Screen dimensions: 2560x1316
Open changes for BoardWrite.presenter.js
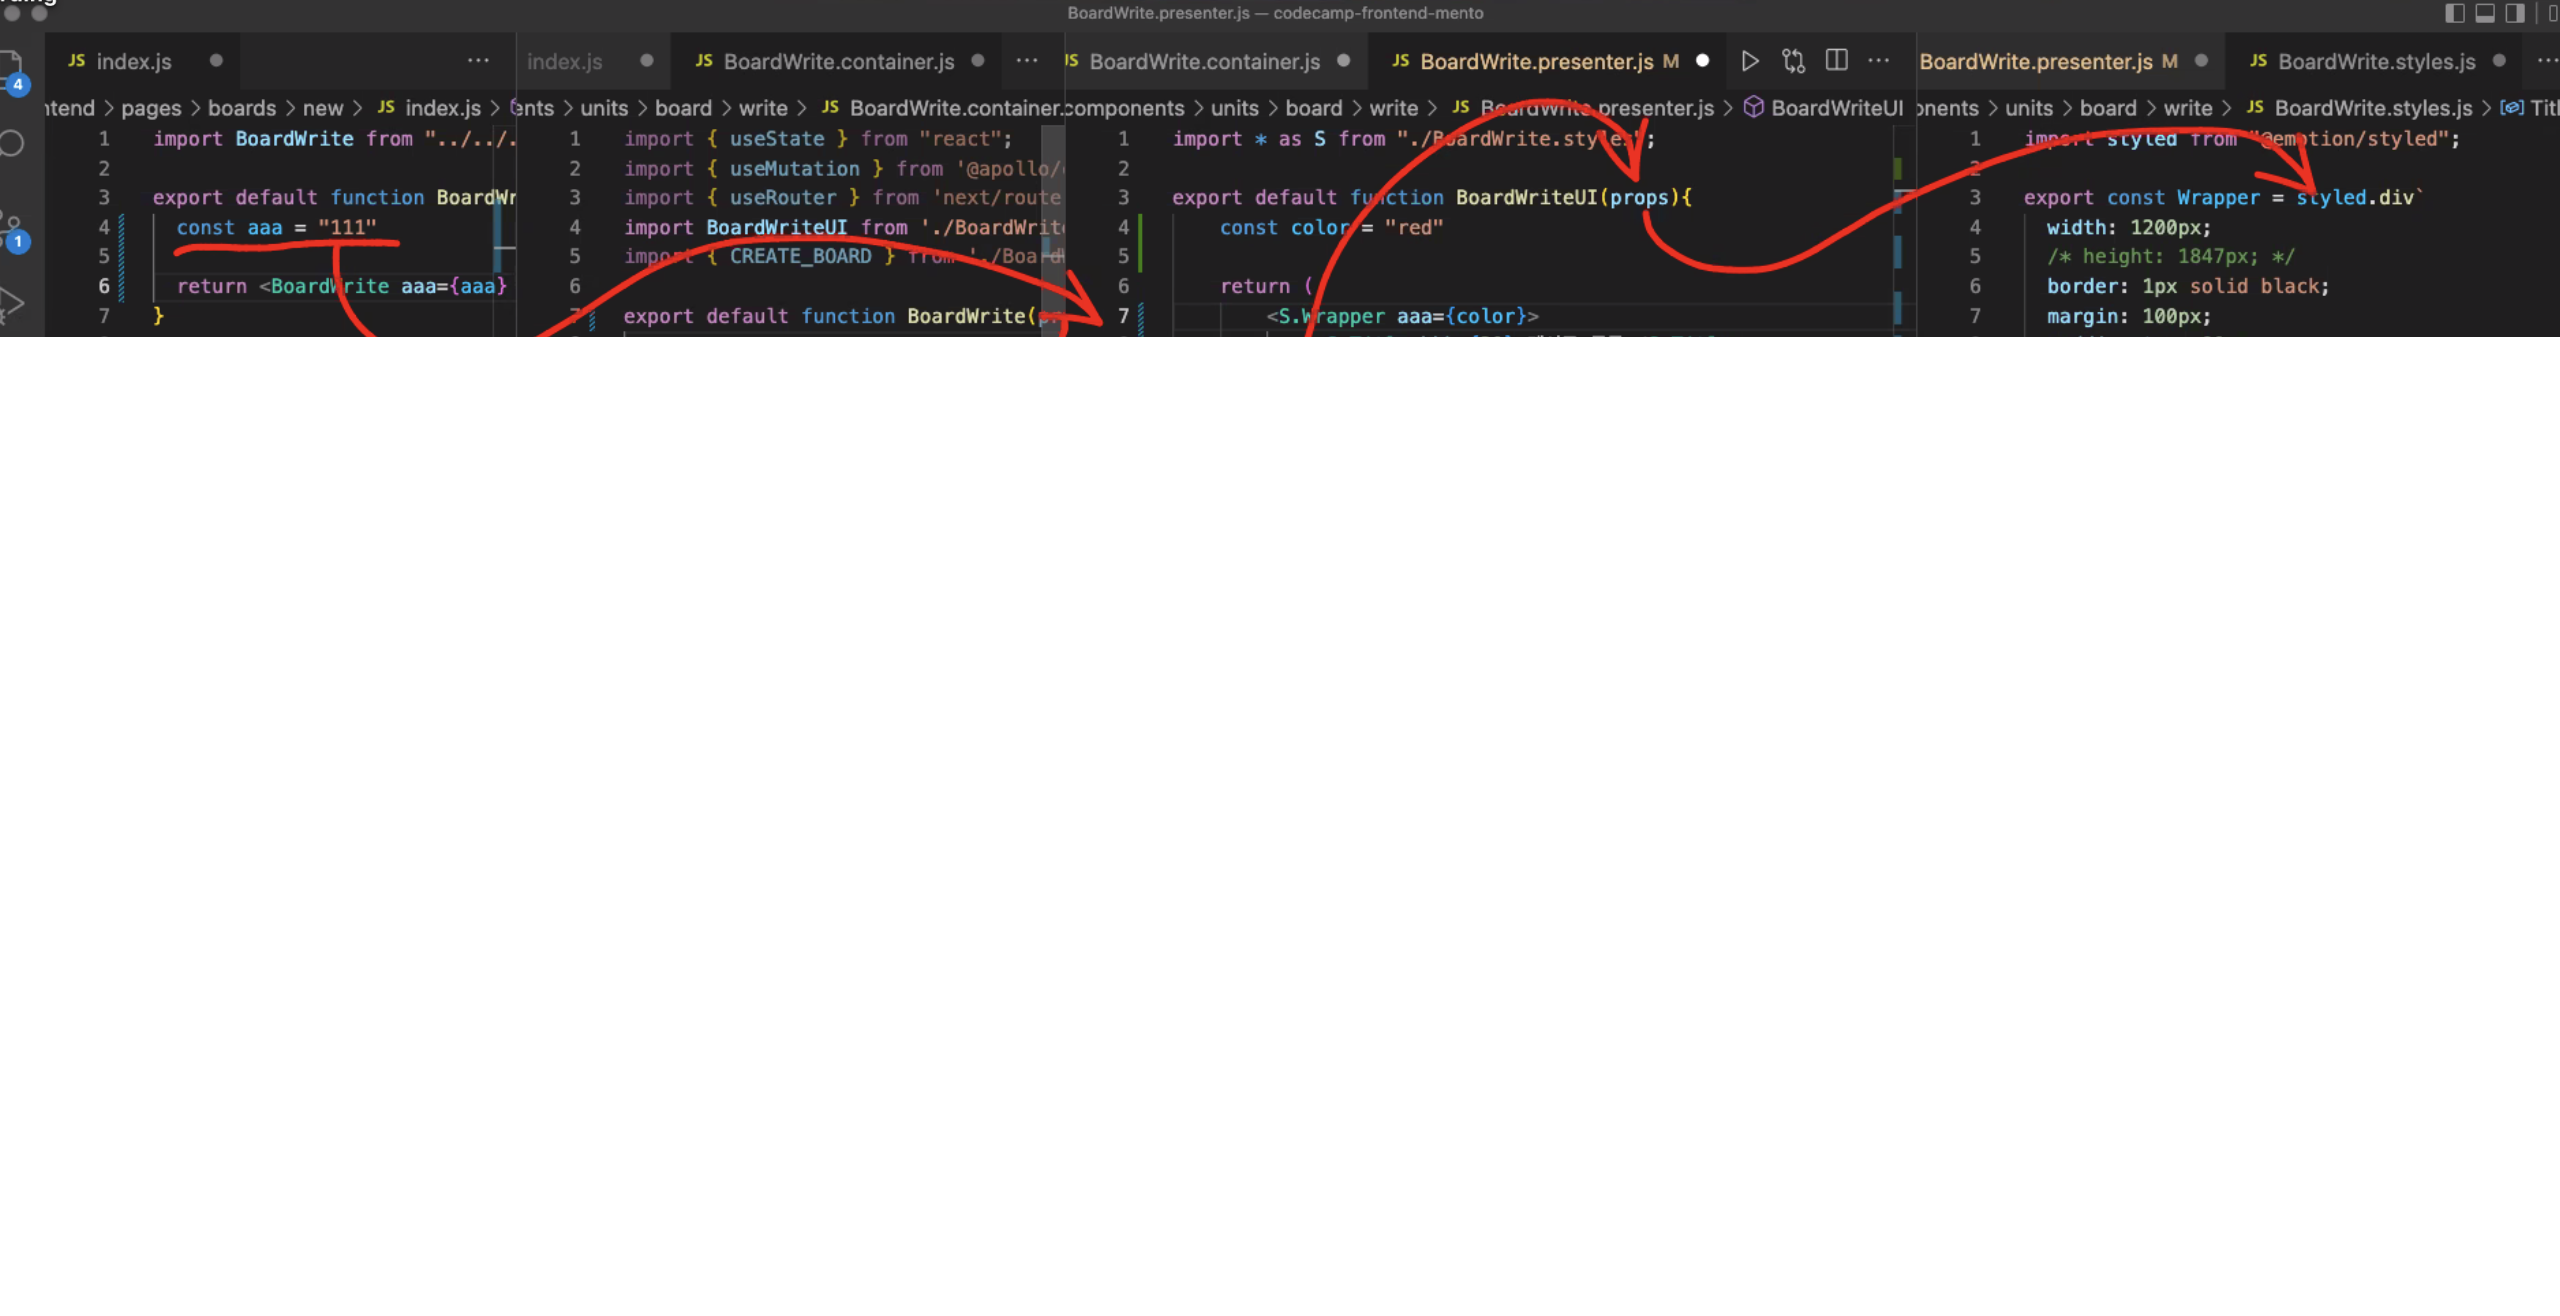(x=1794, y=61)
